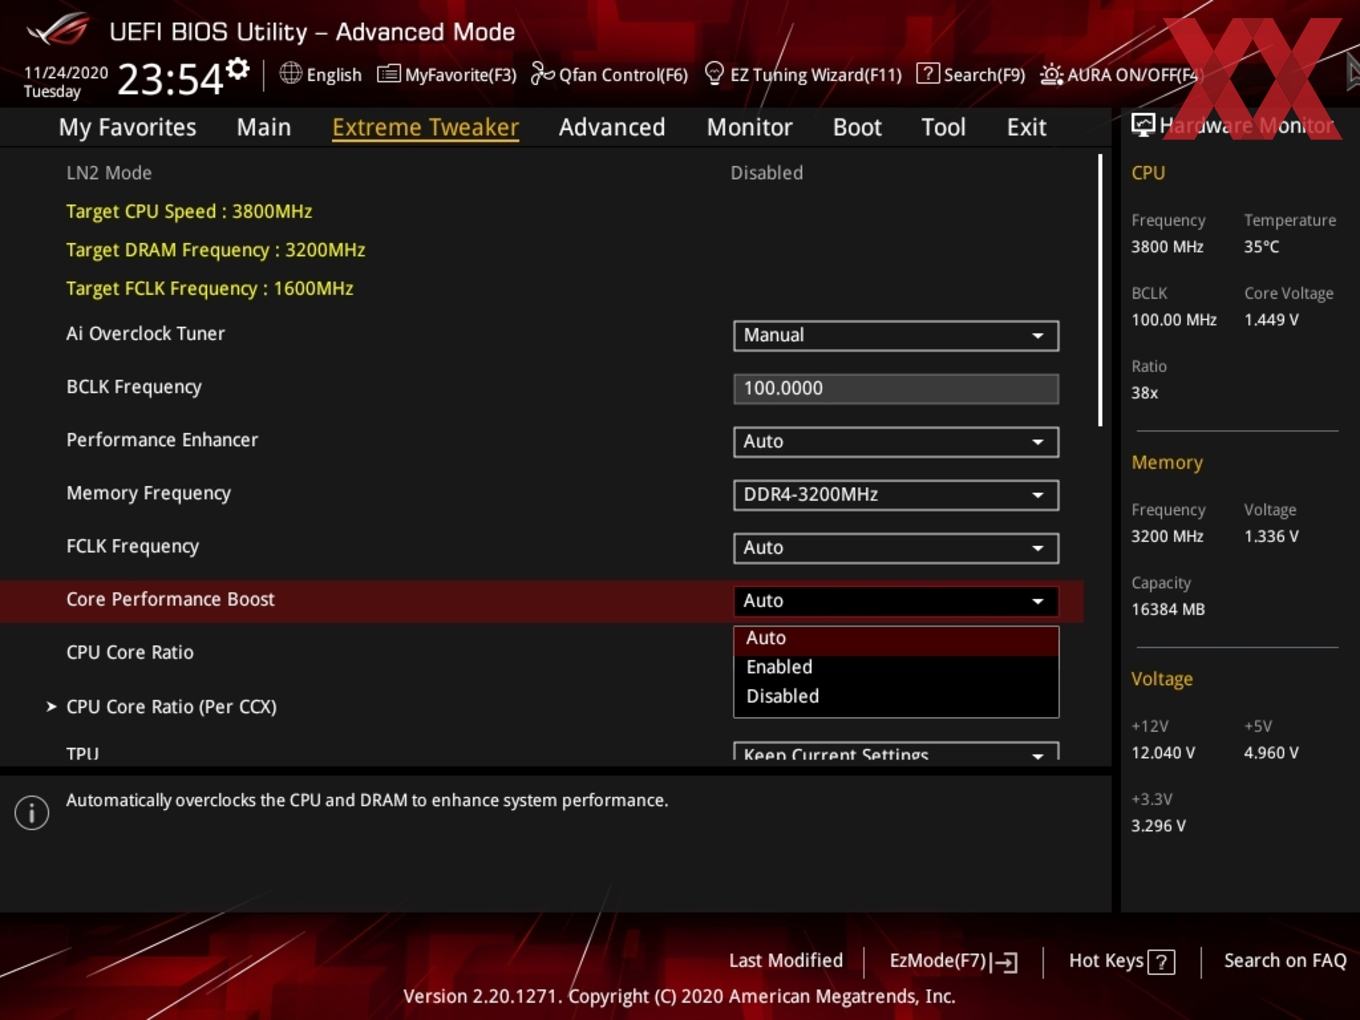This screenshot has width=1360, height=1020.
Task: Click the Search question mark icon
Action: tap(928, 73)
